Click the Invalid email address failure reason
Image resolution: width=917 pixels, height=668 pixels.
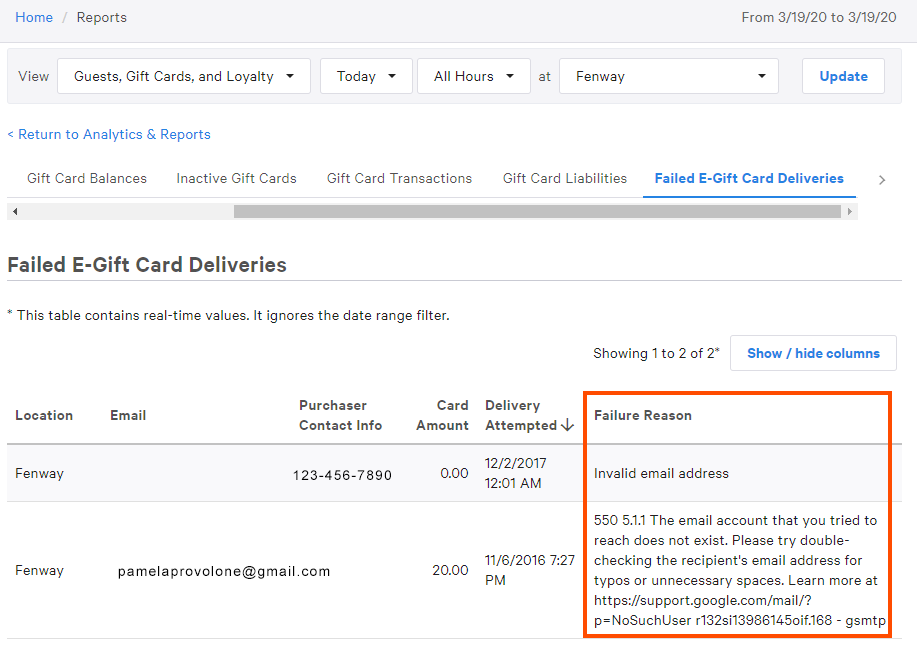click(661, 473)
